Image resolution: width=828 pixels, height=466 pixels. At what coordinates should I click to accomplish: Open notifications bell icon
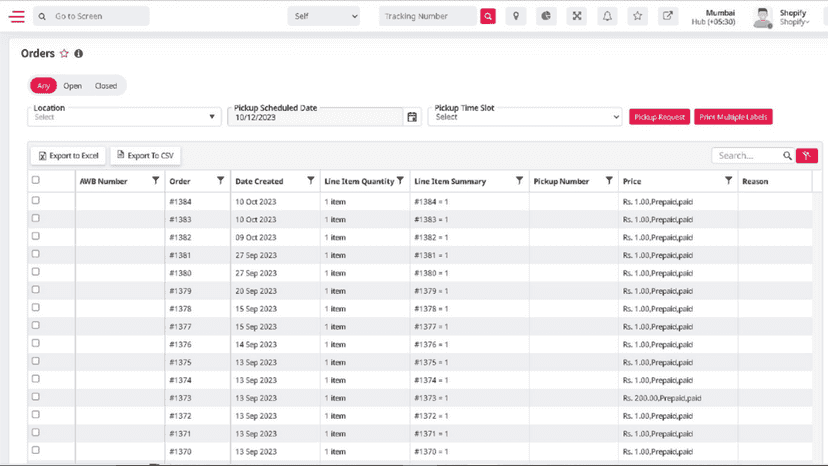[x=607, y=16]
